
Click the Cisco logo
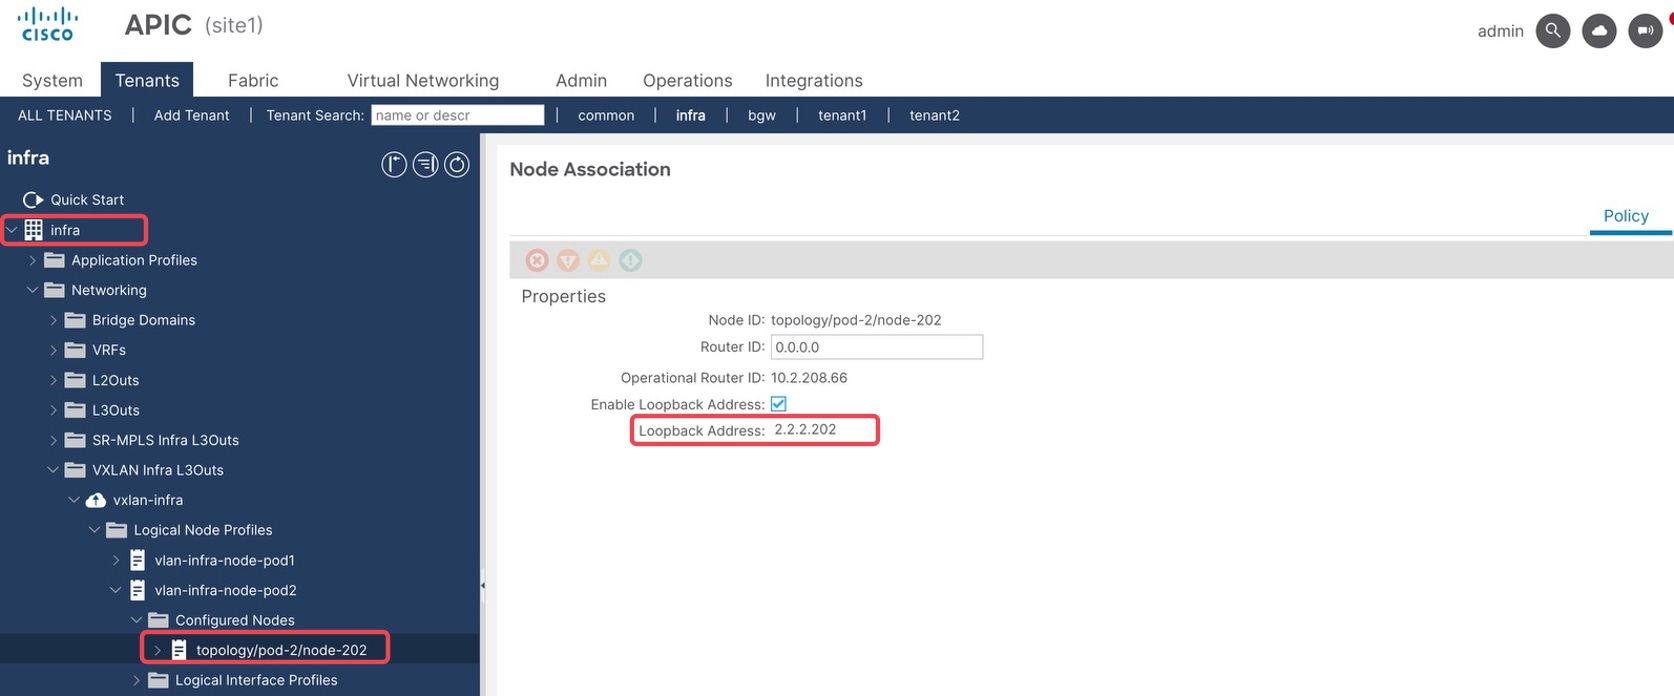click(x=47, y=24)
